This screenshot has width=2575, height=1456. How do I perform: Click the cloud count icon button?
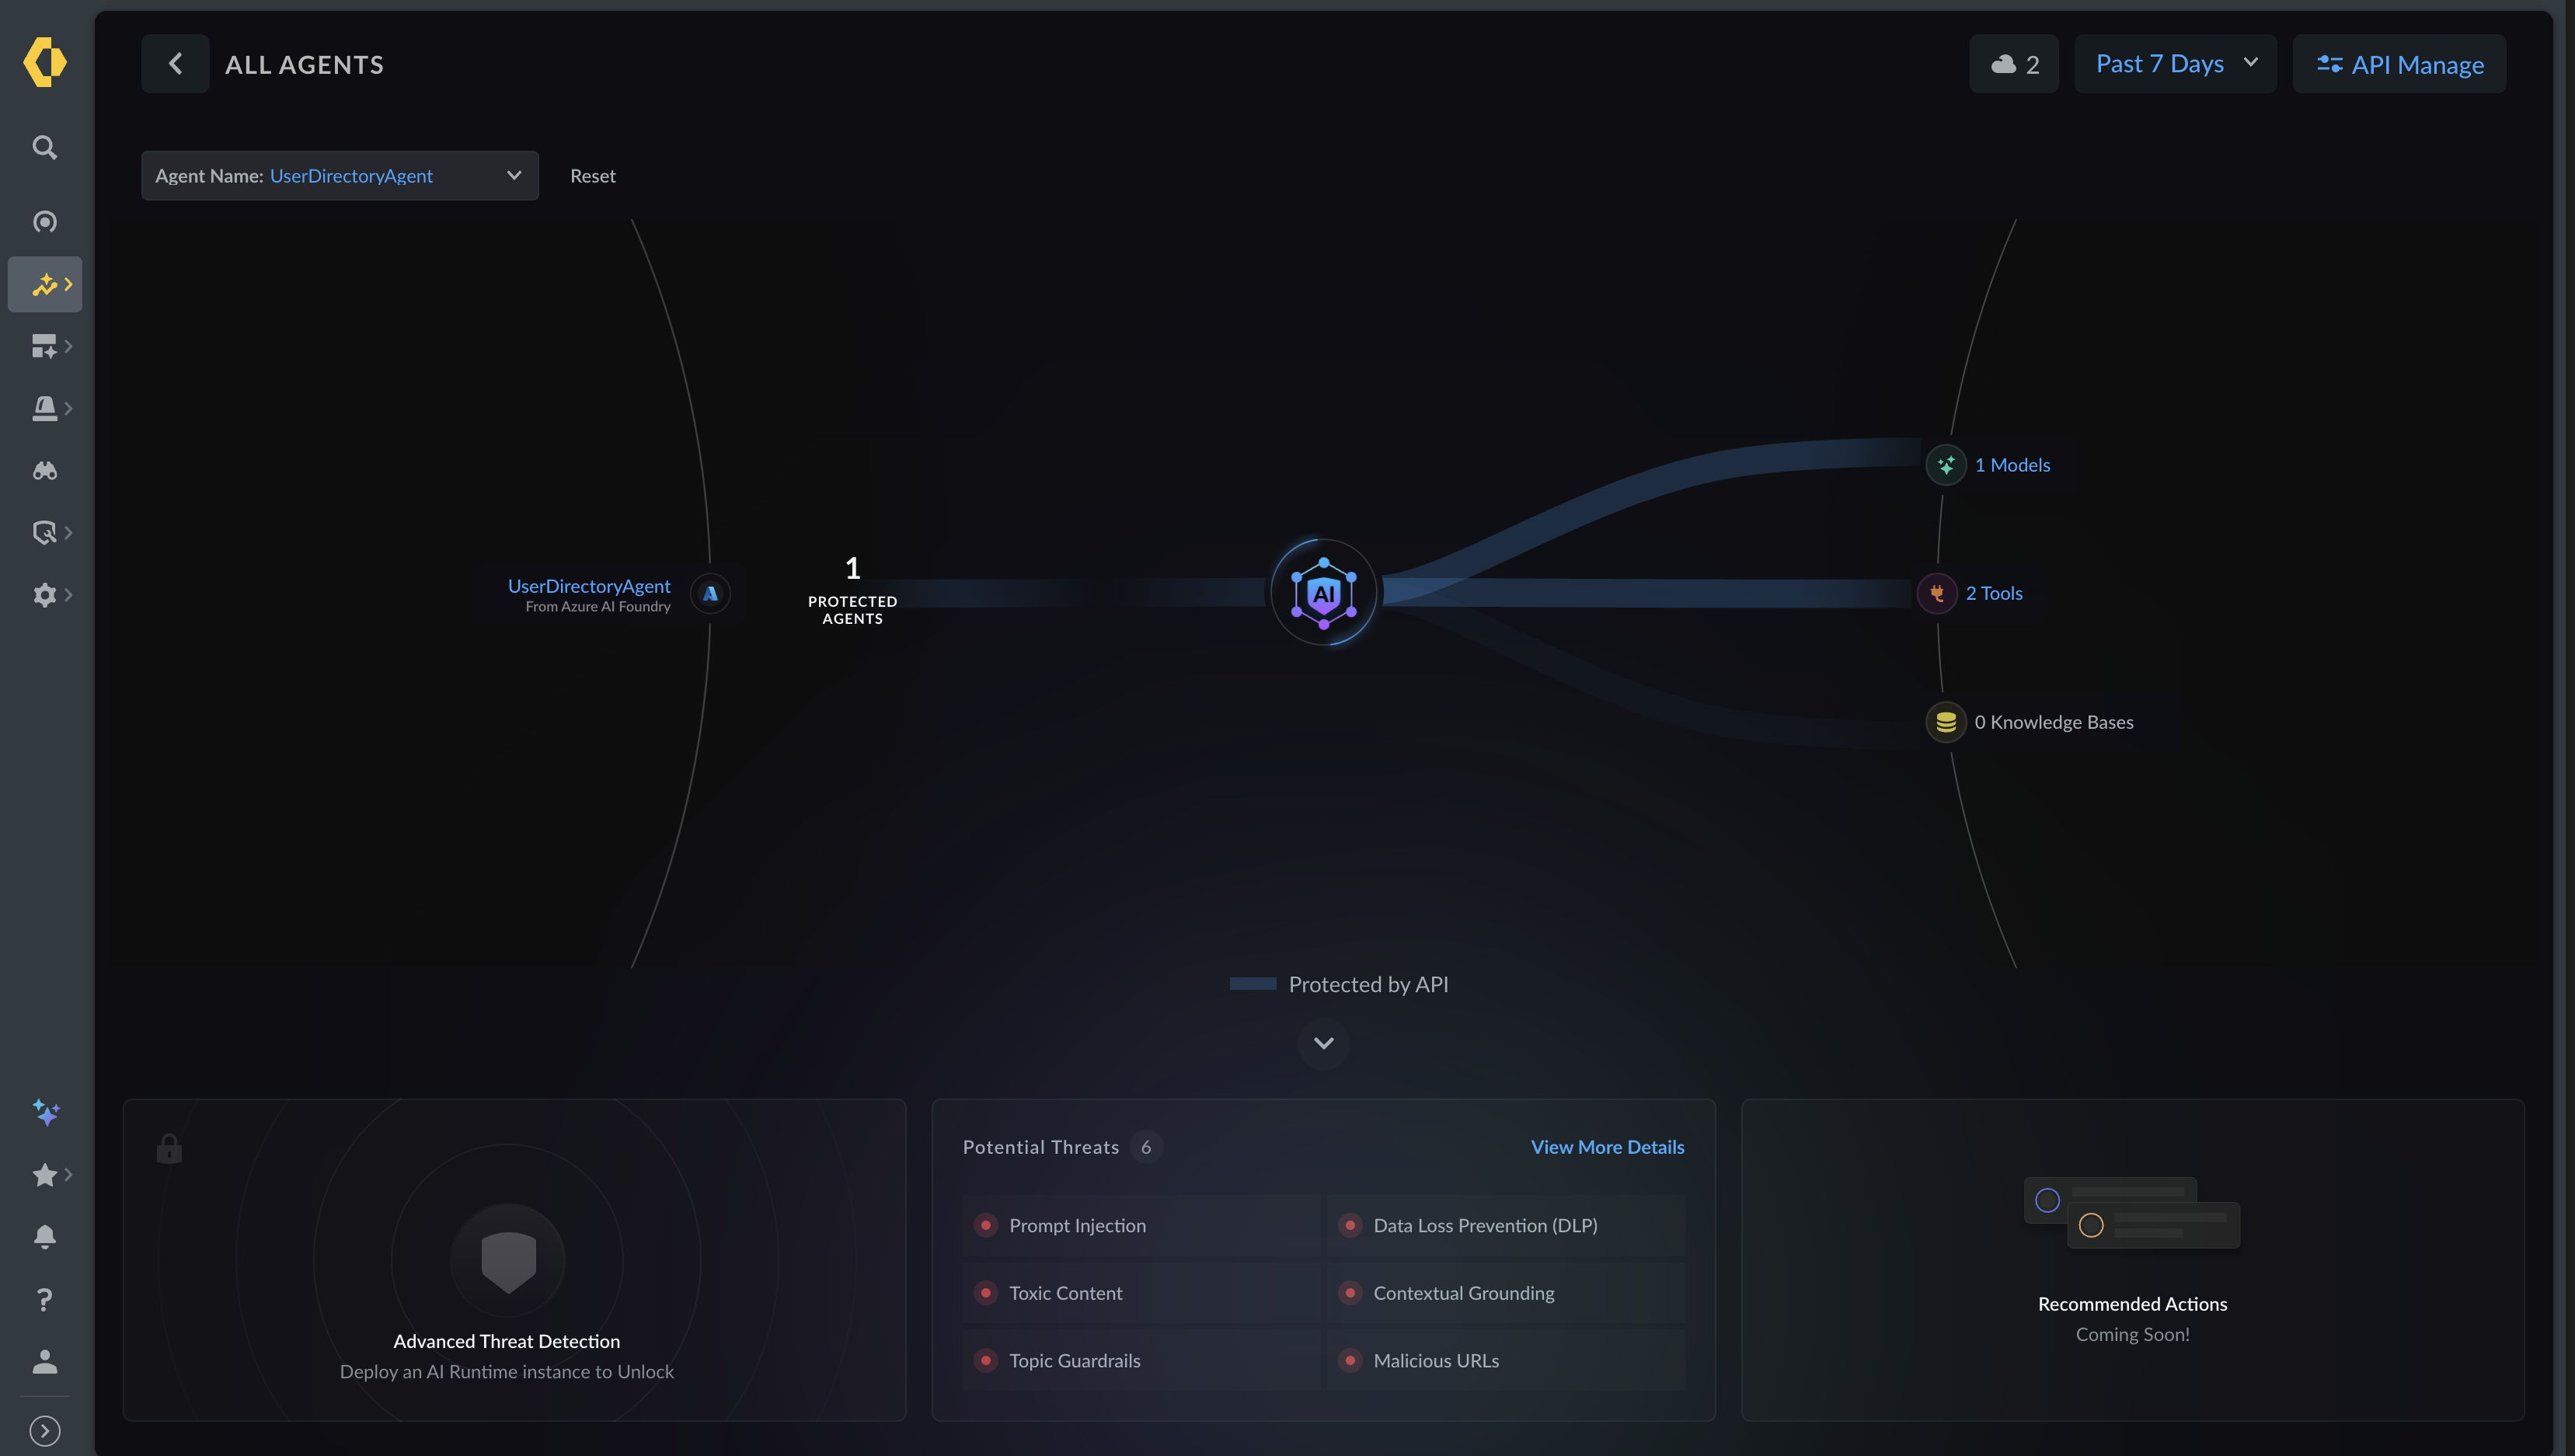coord(2013,64)
